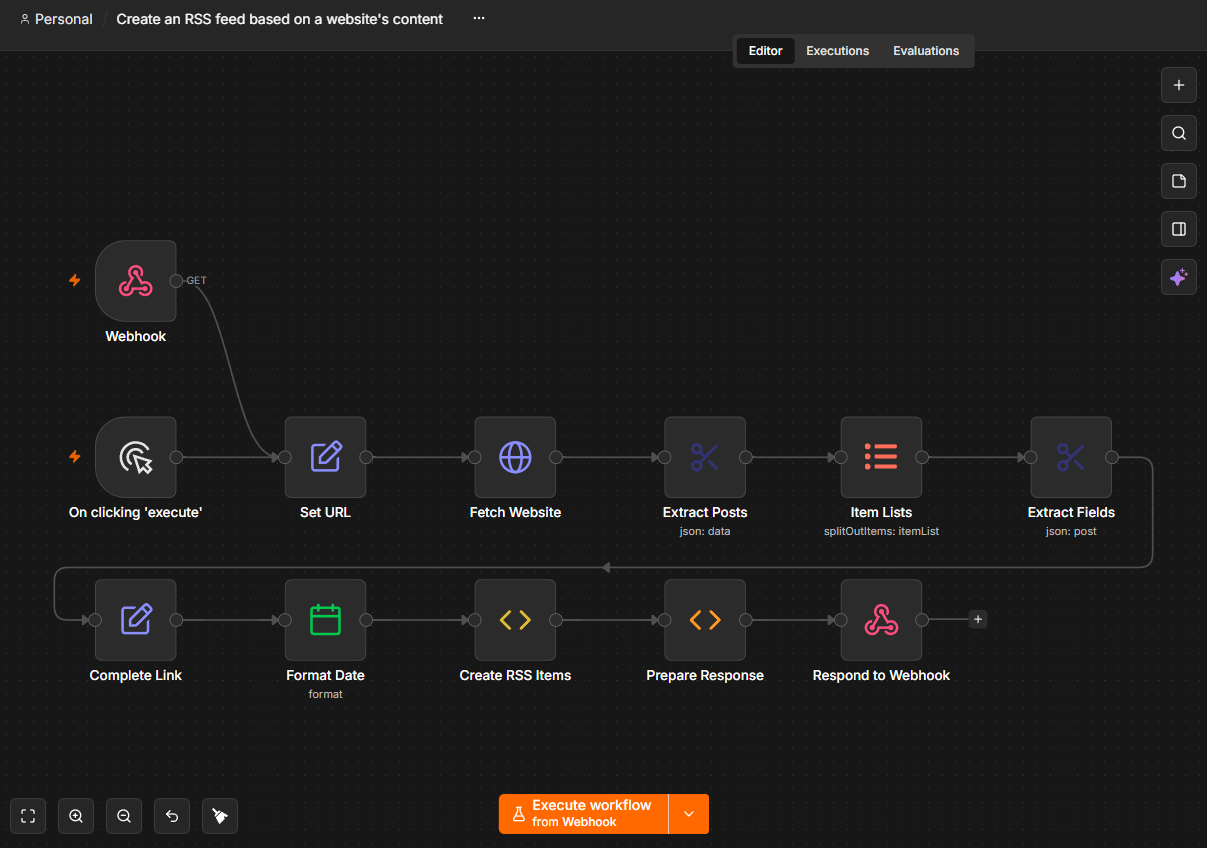1207x848 pixels.
Task: Toggle the side panel icon
Action: (x=1179, y=229)
